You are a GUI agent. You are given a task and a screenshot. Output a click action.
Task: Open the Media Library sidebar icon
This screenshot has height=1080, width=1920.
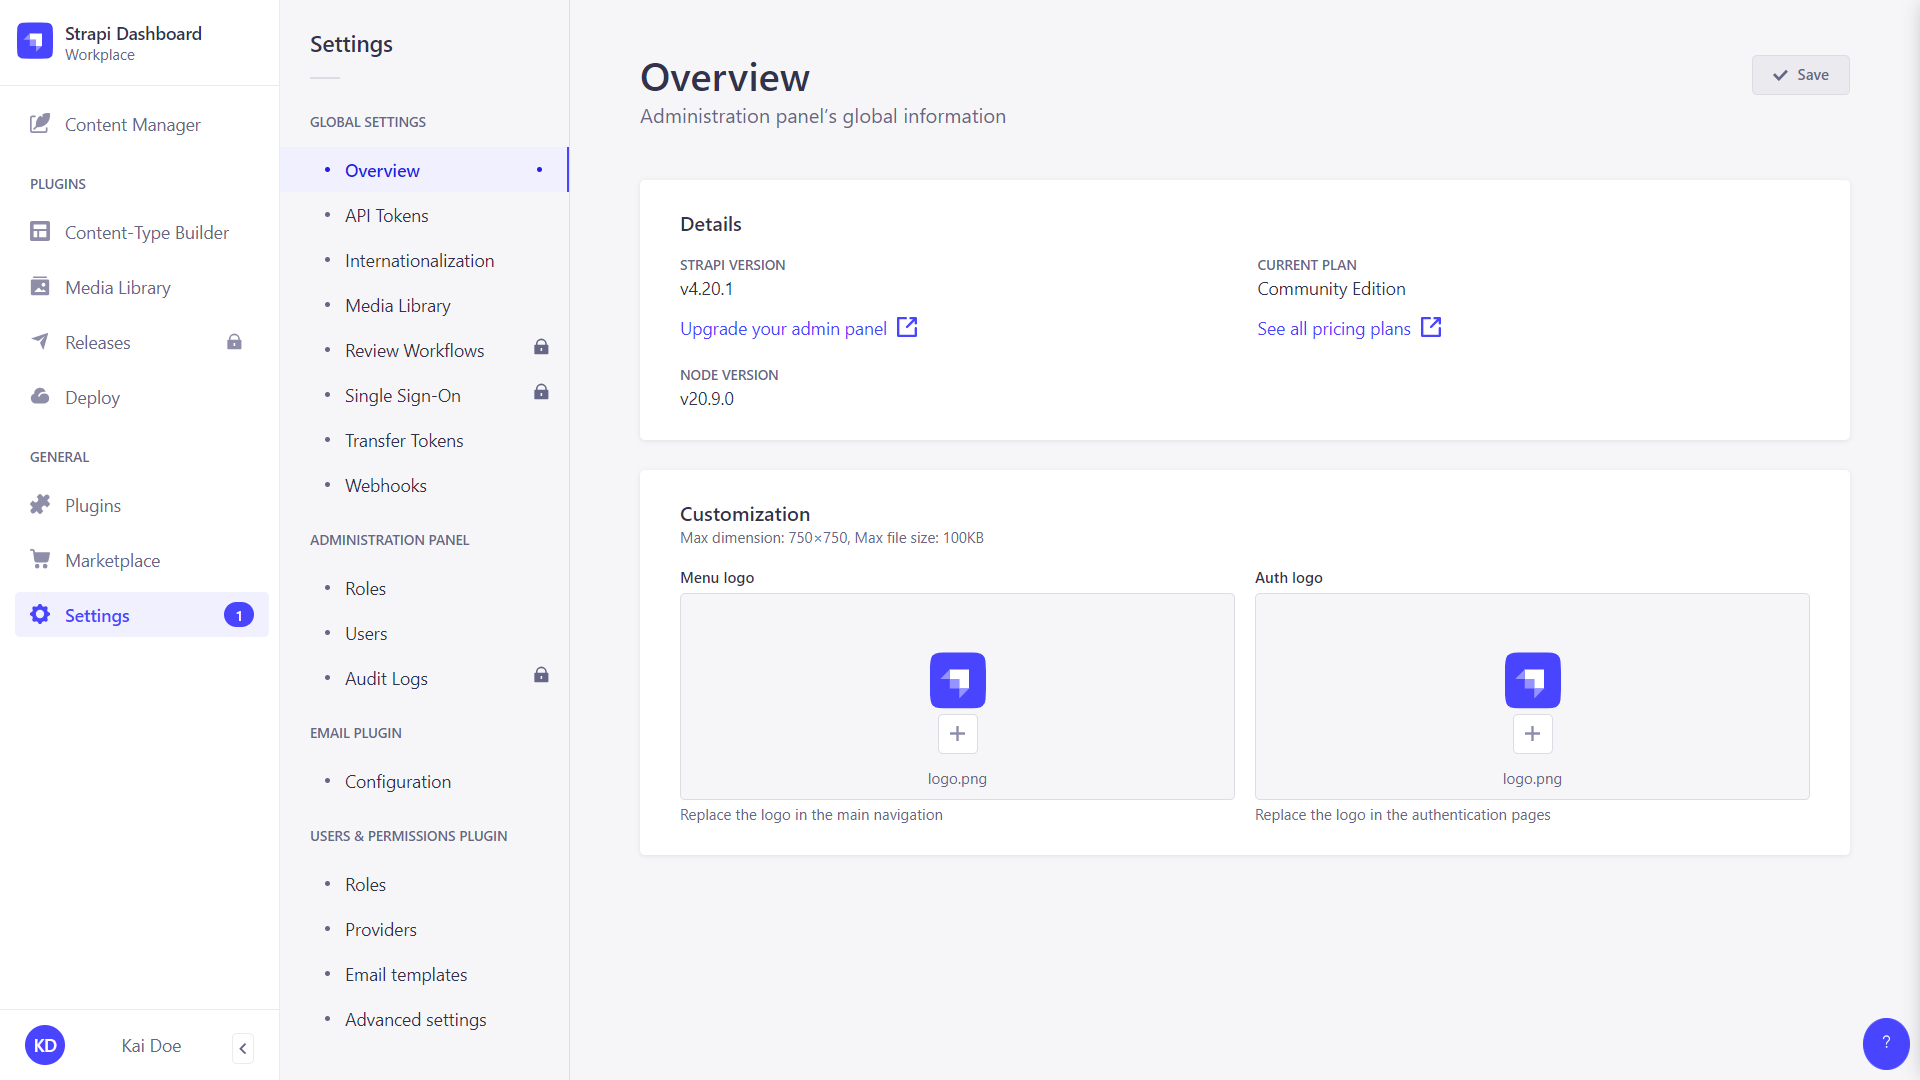(40, 287)
